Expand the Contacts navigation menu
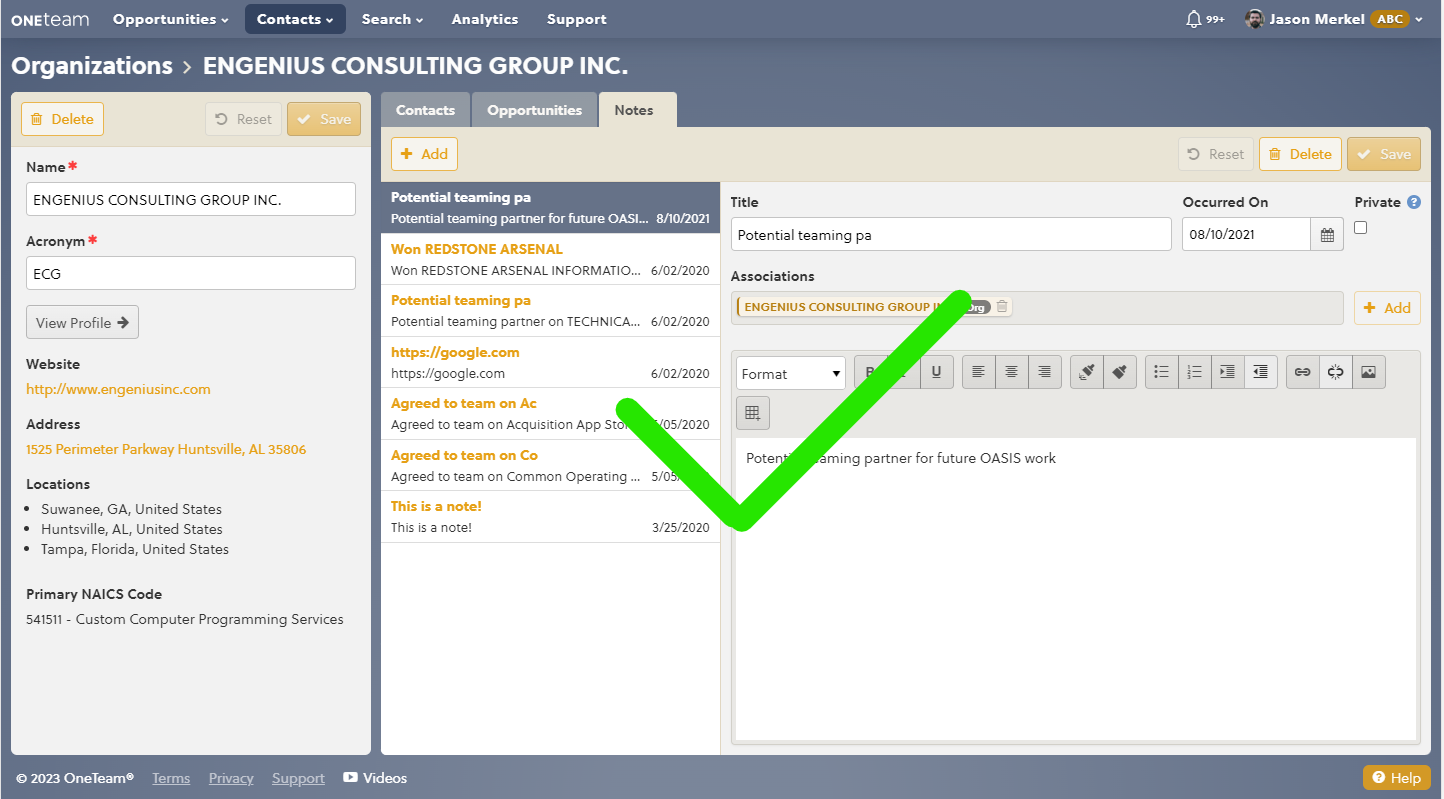The width and height of the screenshot is (1444, 799). [x=295, y=18]
